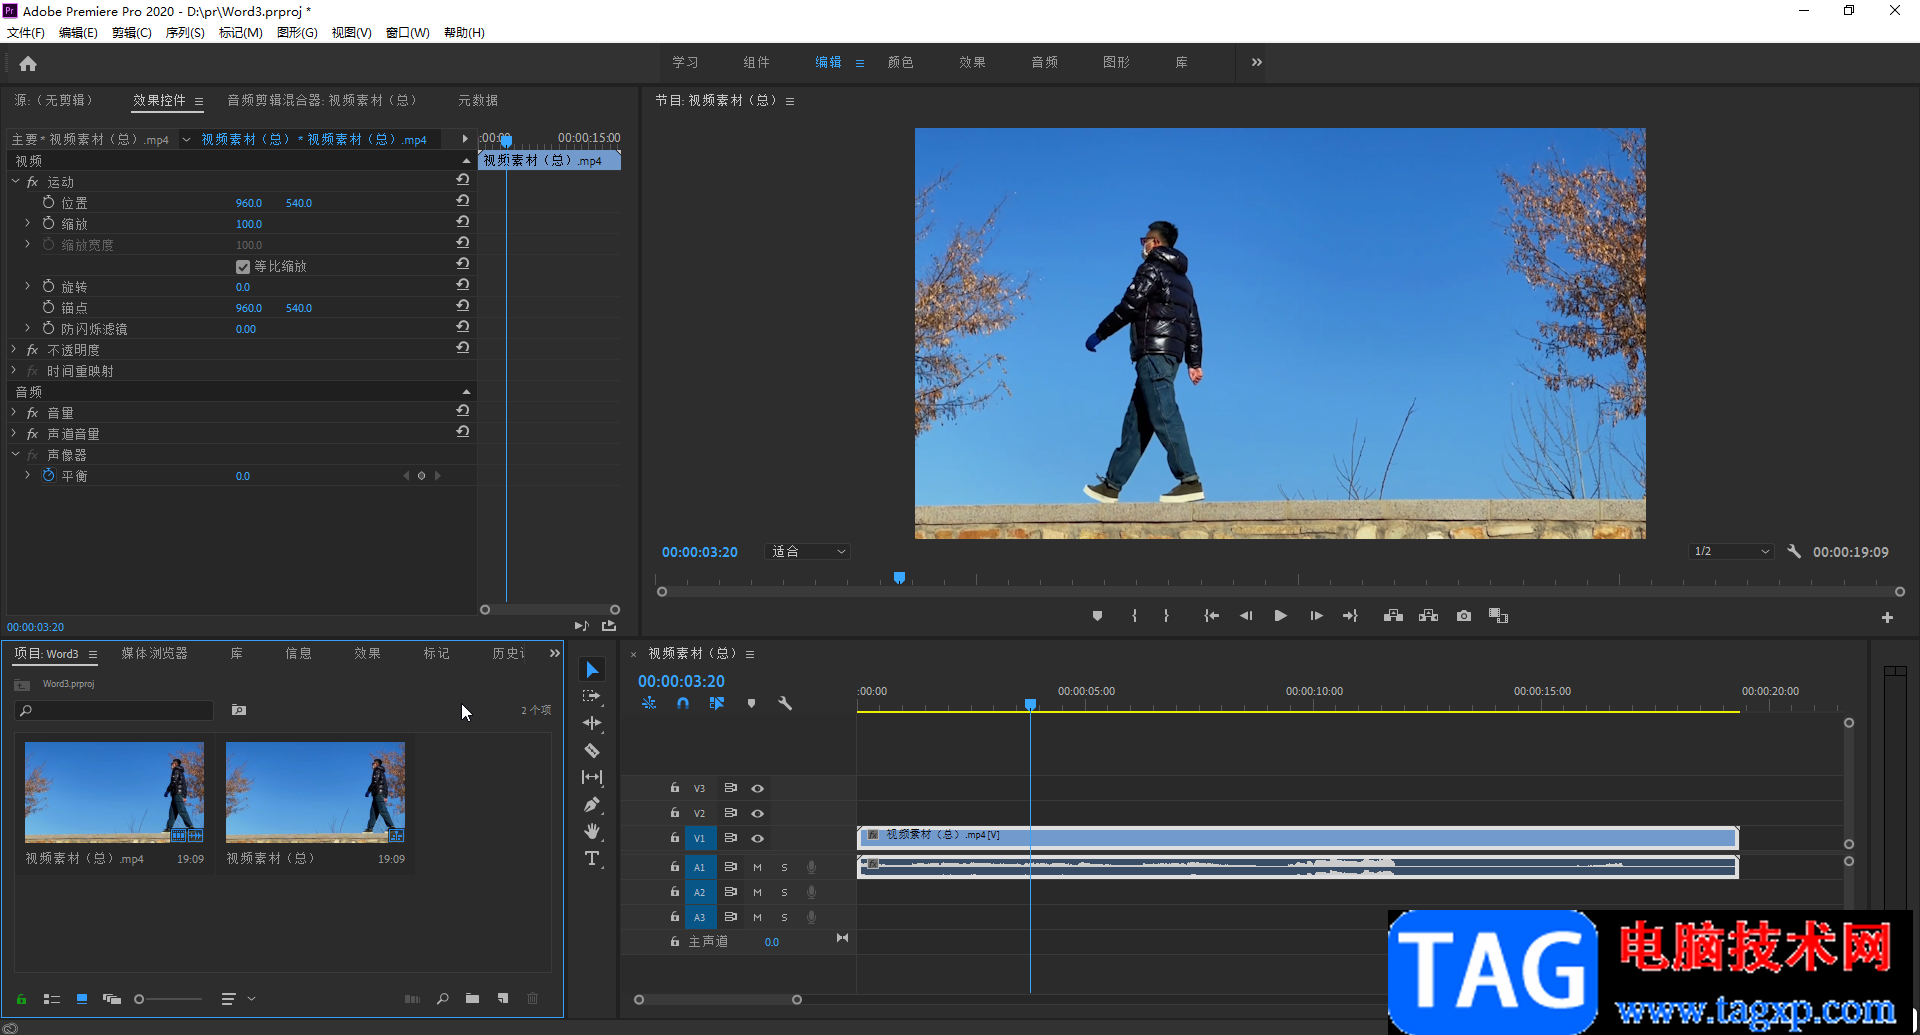1920x1035 pixels.
Task: Click the Extract button
Action: tap(1428, 616)
